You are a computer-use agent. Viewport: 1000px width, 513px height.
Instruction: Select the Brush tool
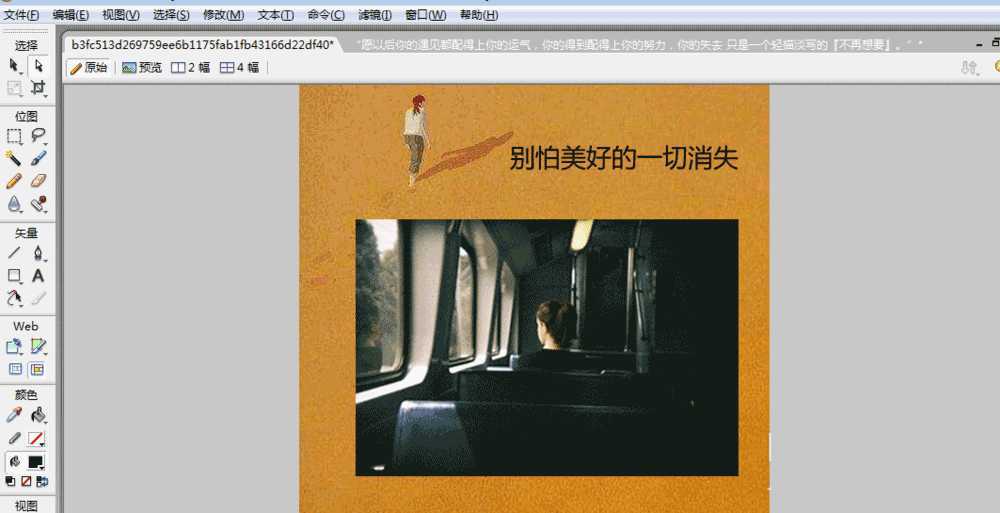(38, 158)
